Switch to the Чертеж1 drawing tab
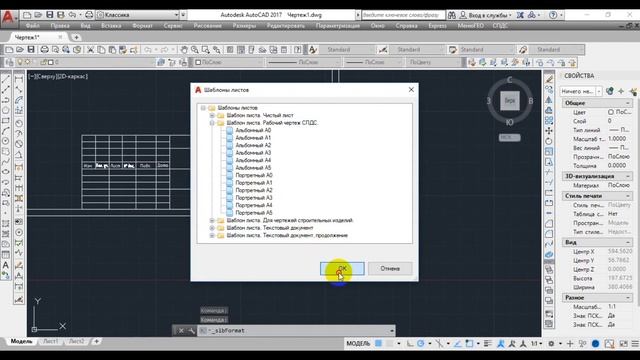This screenshot has width=640, height=360. pos(27,37)
